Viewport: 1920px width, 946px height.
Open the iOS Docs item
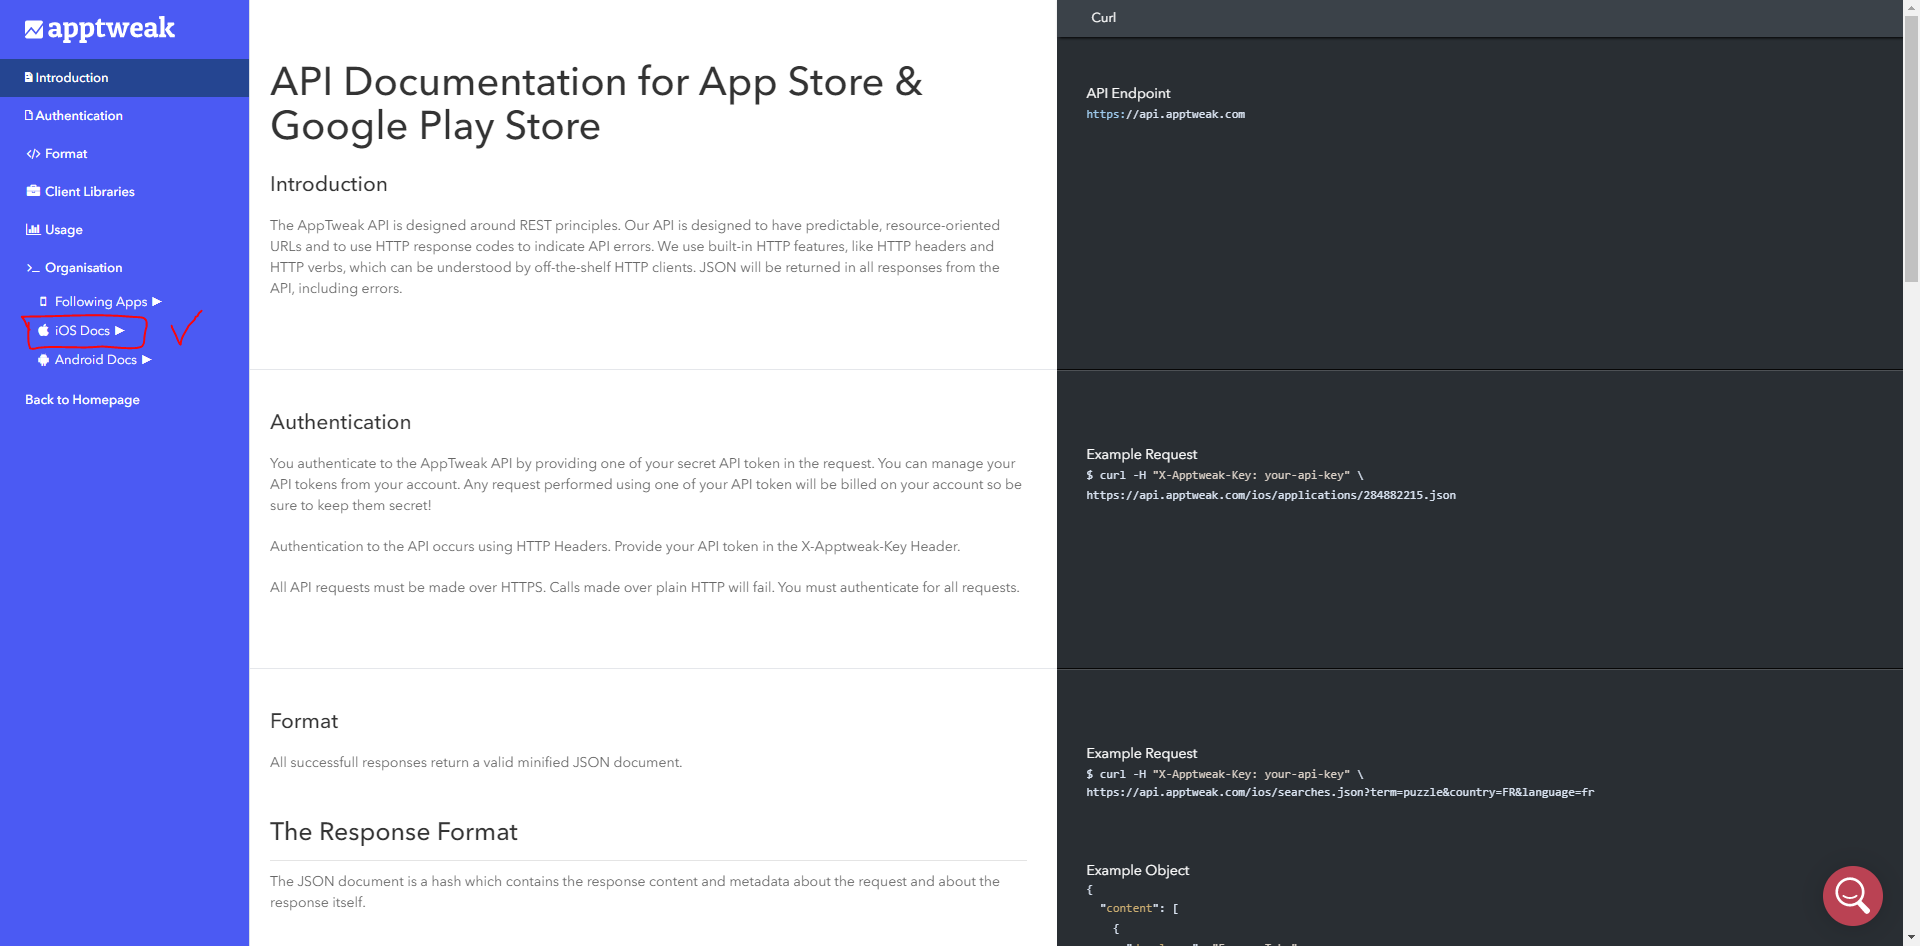pos(82,331)
